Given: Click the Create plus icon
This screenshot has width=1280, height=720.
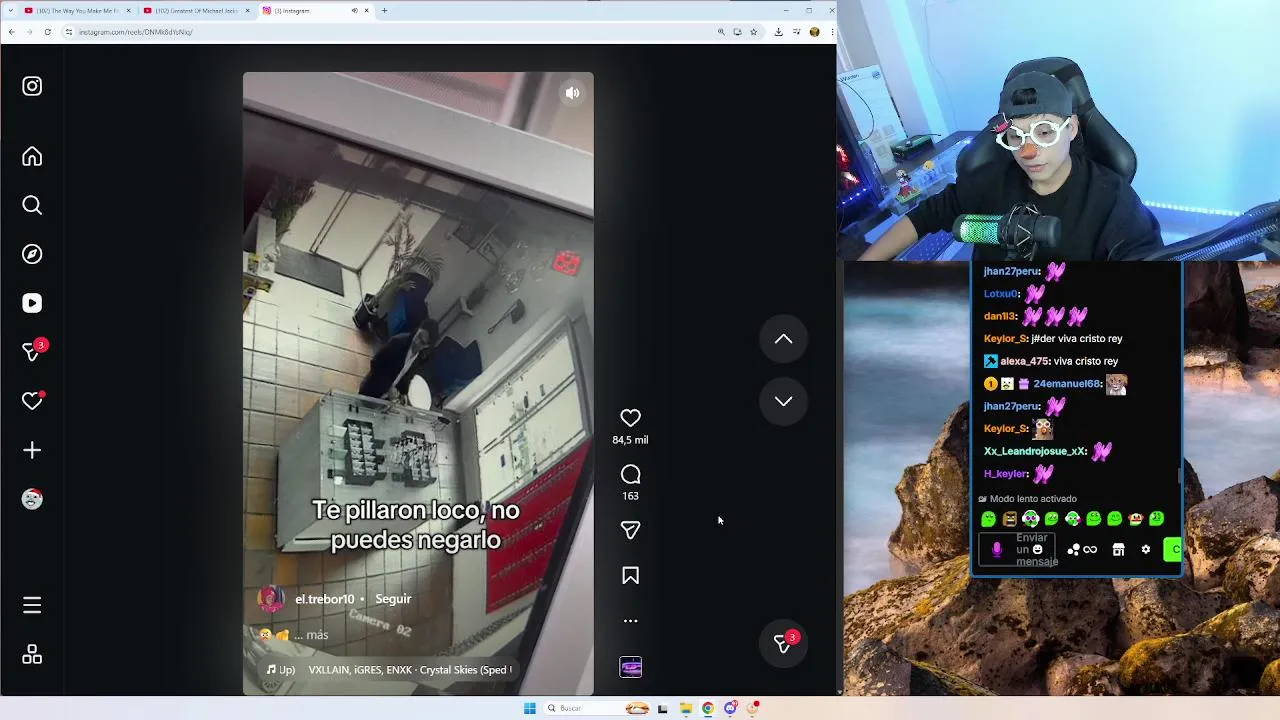Looking at the screenshot, I should [x=32, y=450].
